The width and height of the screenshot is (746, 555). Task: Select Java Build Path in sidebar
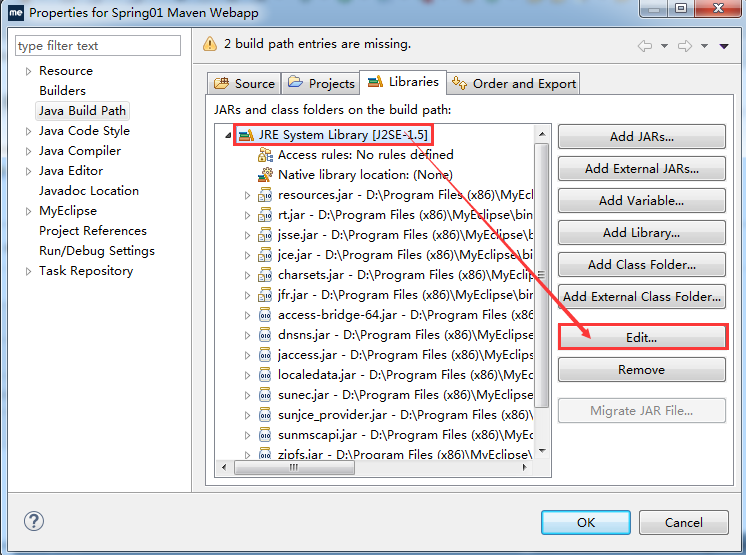(x=82, y=111)
